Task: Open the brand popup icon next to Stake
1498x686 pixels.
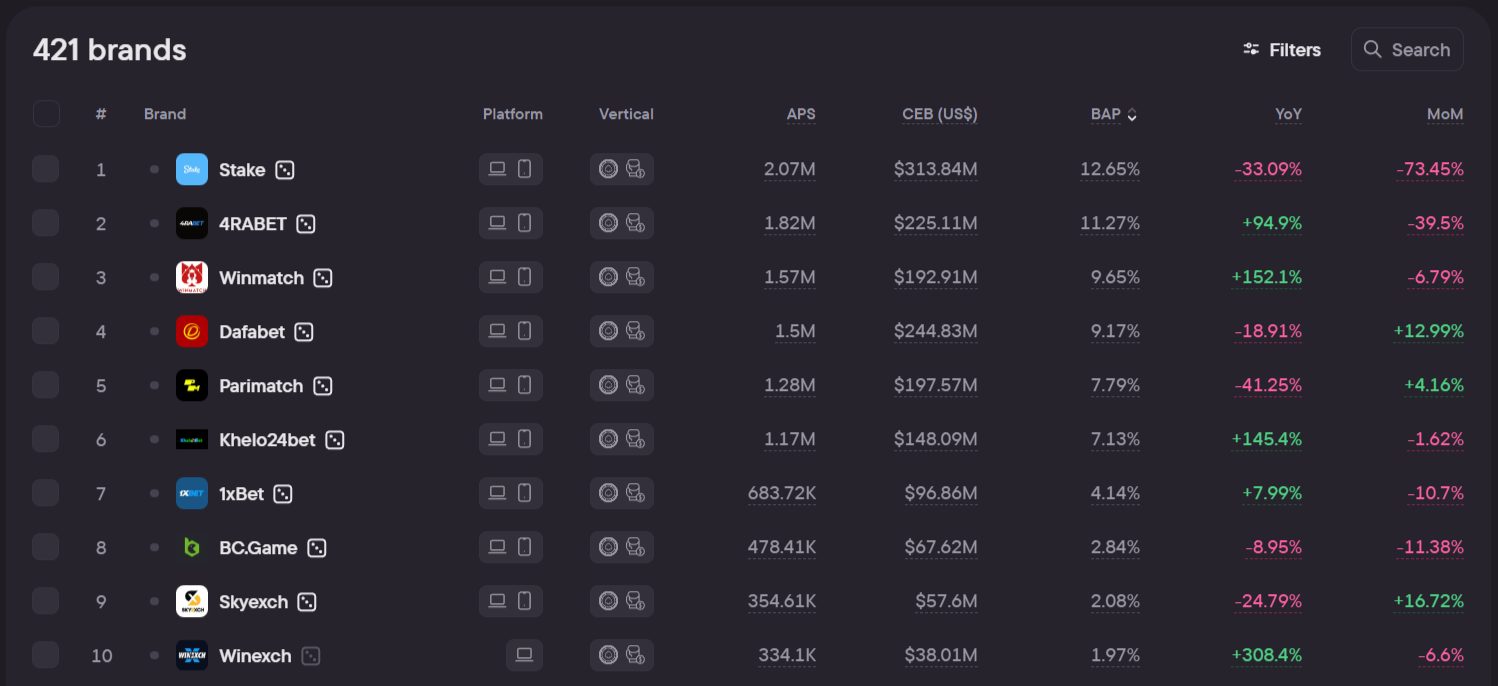Action: coord(285,169)
